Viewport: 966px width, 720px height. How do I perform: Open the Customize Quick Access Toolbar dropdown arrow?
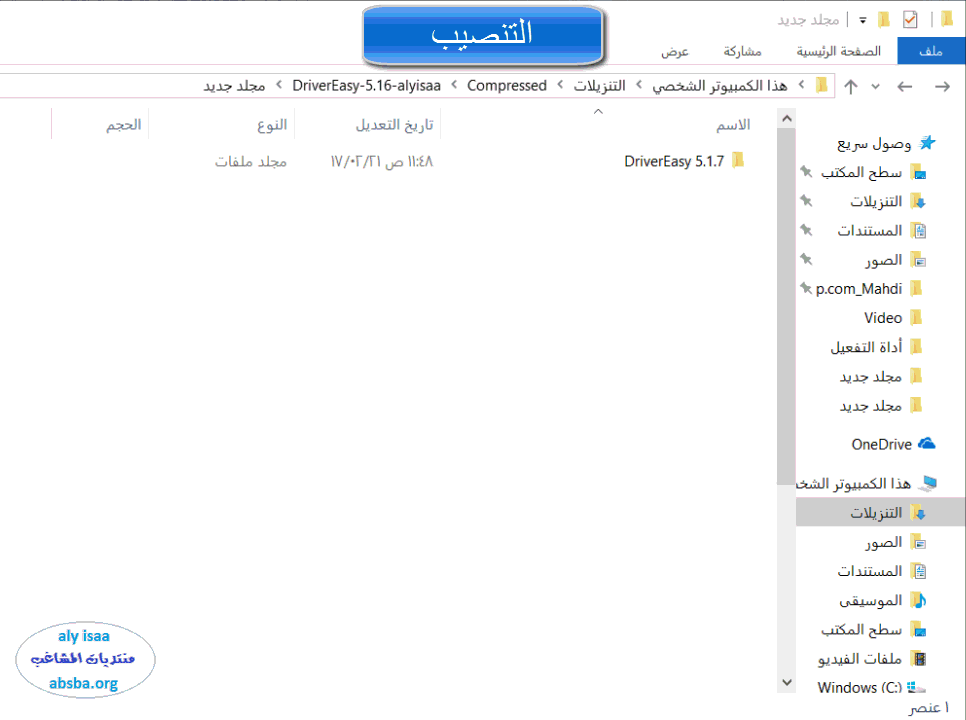(862, 20)
